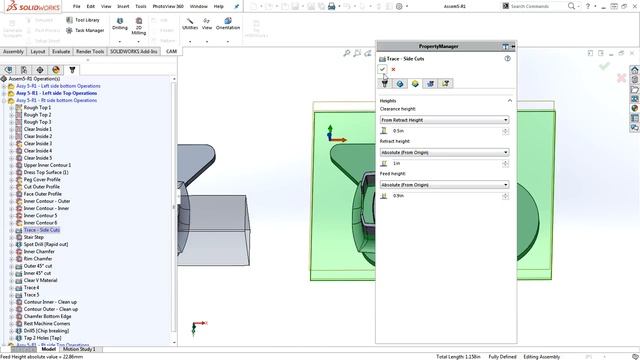Screen dimensions: 640x360
Task: Open the Options gear in the top toolbar
Action: pos(399,6)
